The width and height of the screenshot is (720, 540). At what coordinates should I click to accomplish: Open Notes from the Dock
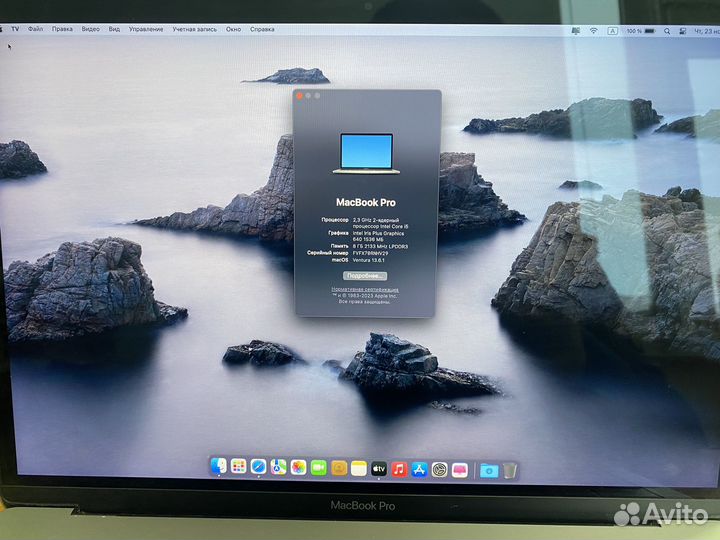click(x=359, y=469)
